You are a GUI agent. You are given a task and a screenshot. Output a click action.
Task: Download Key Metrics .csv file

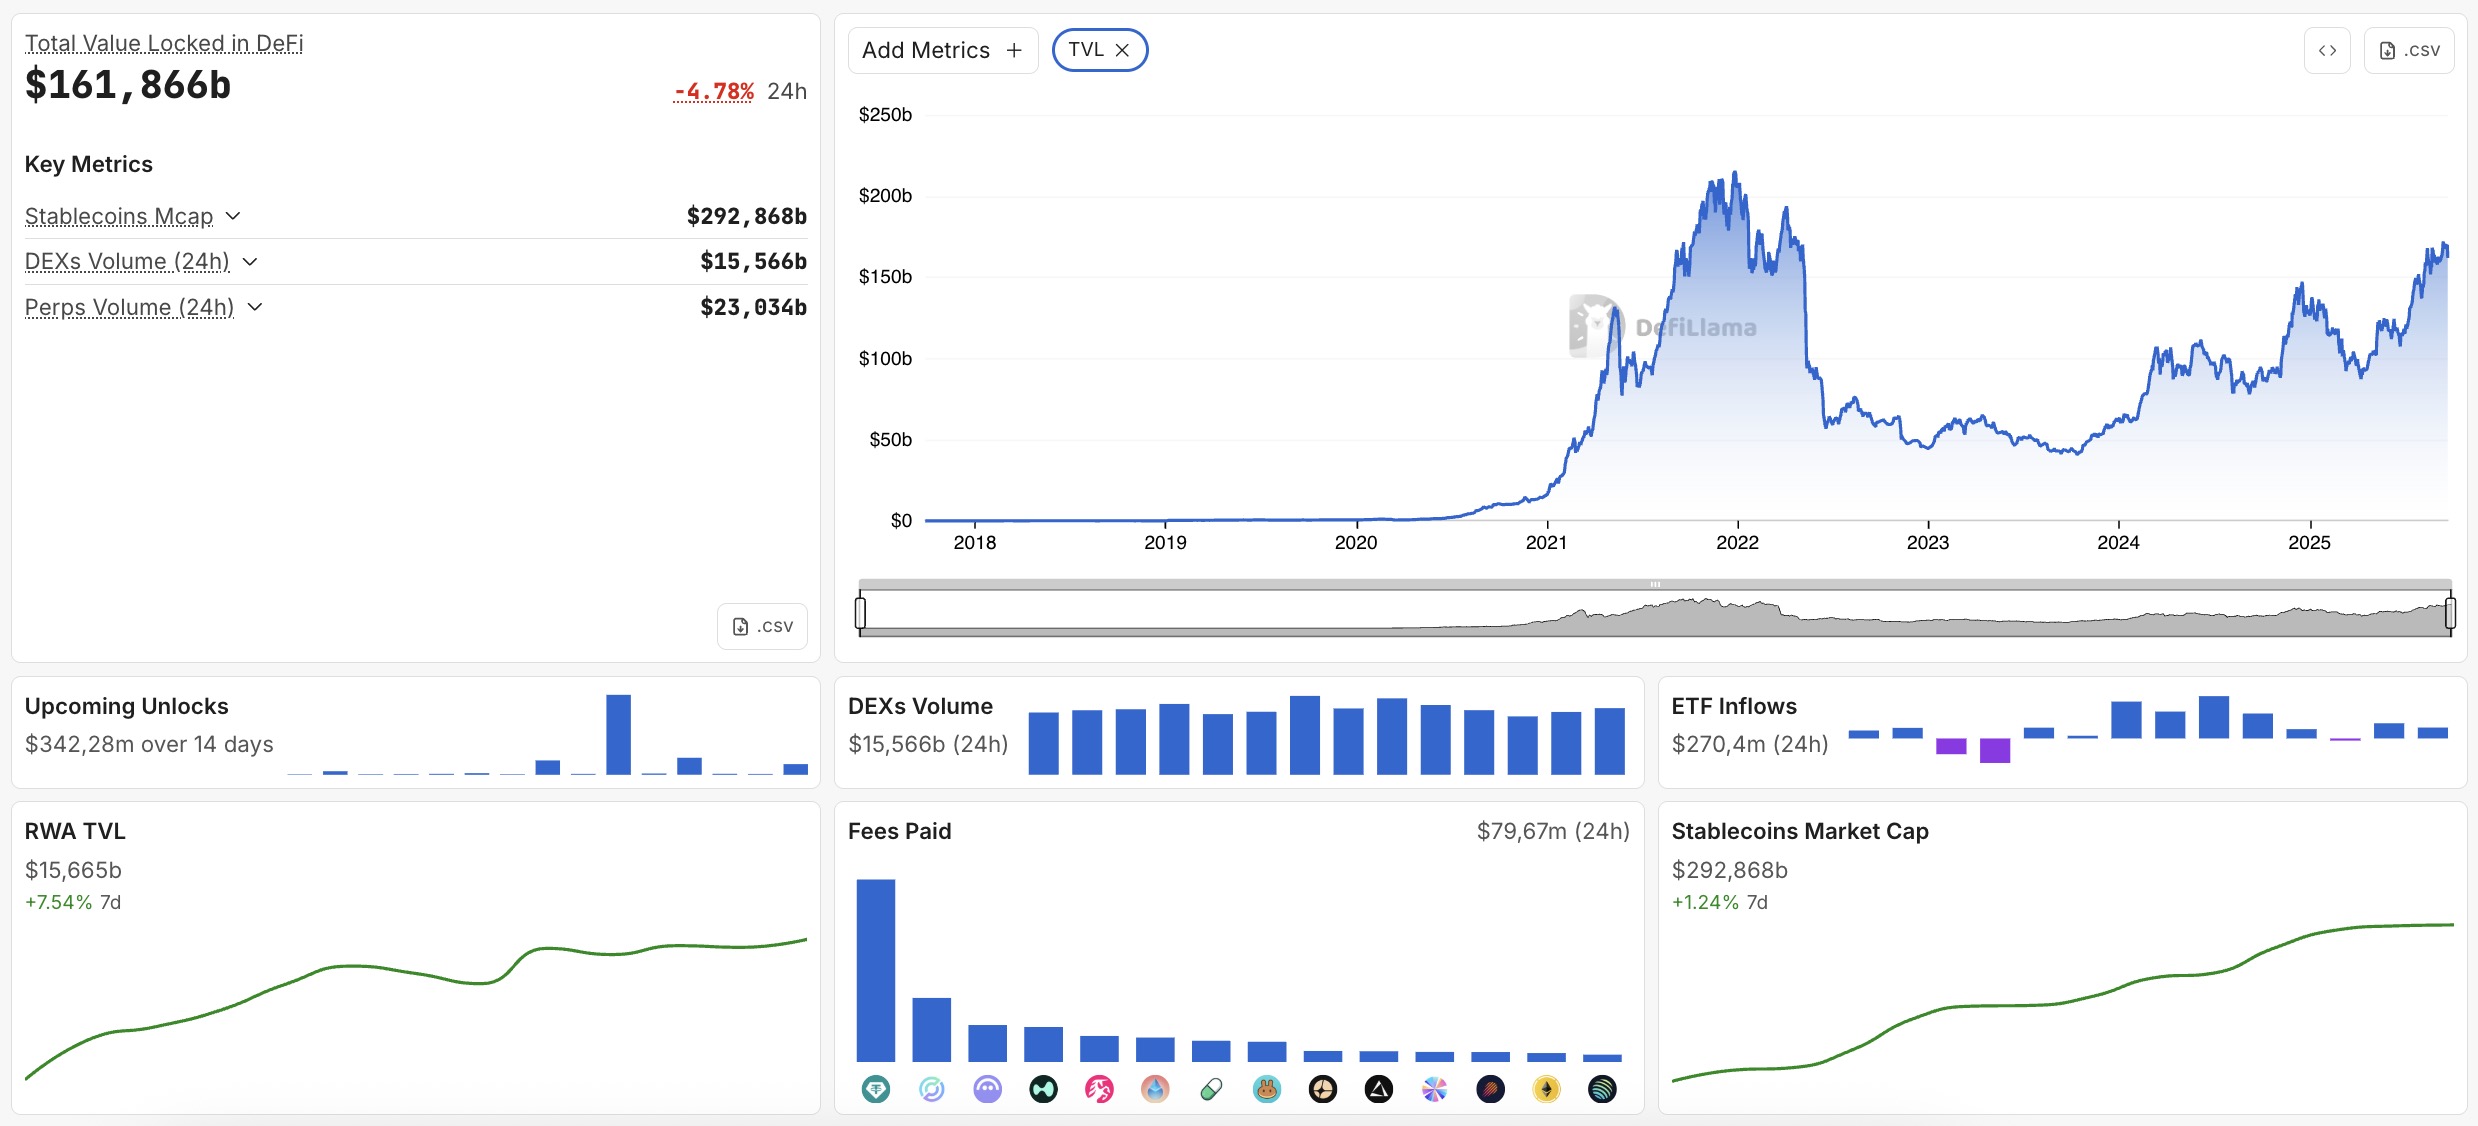[x=762, y=626]
